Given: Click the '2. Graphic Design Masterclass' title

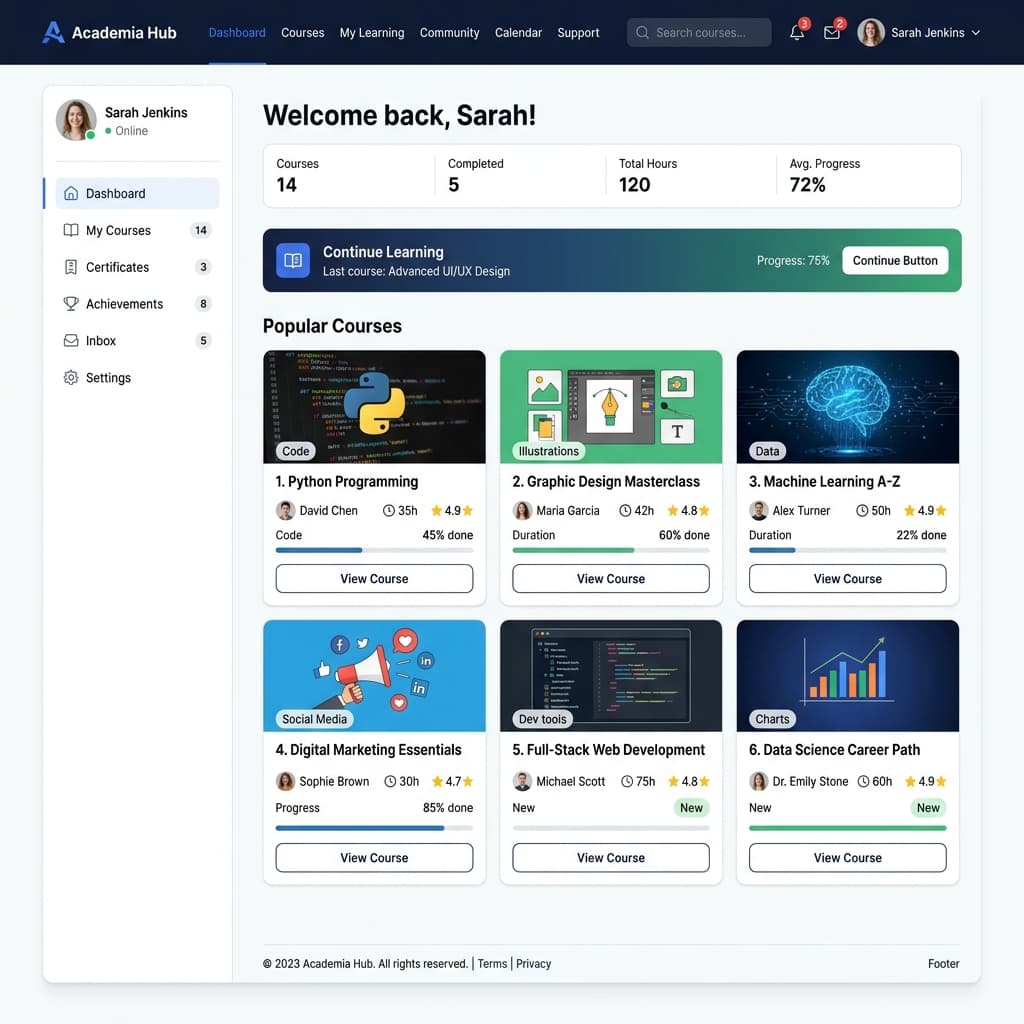Looking at the screenshot, I should click(606, 481).
